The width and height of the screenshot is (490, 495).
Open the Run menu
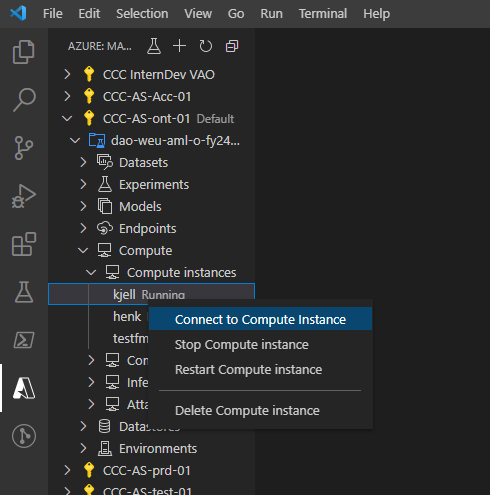tap(271, 14)
